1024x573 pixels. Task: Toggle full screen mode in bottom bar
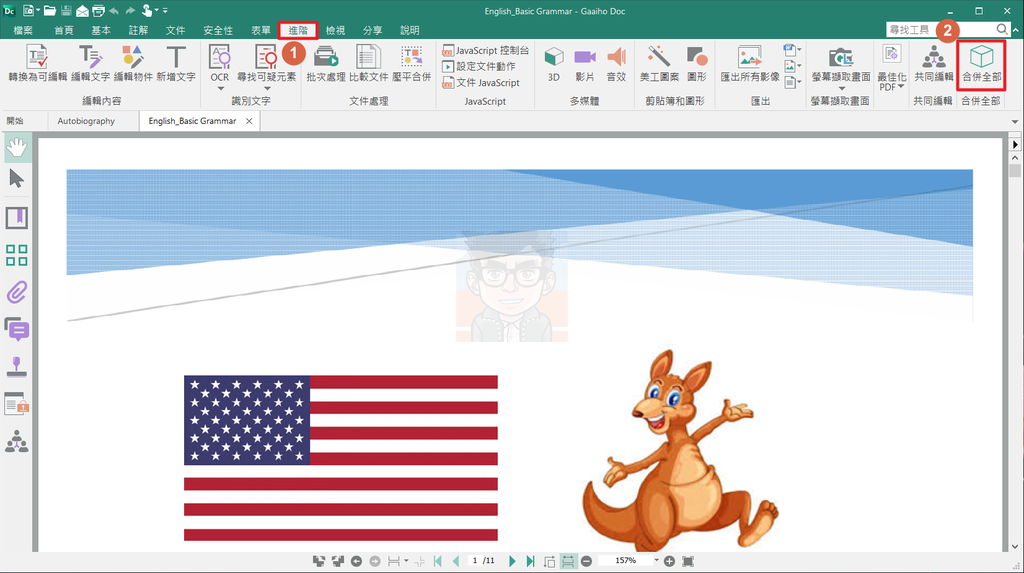(688, 561)
